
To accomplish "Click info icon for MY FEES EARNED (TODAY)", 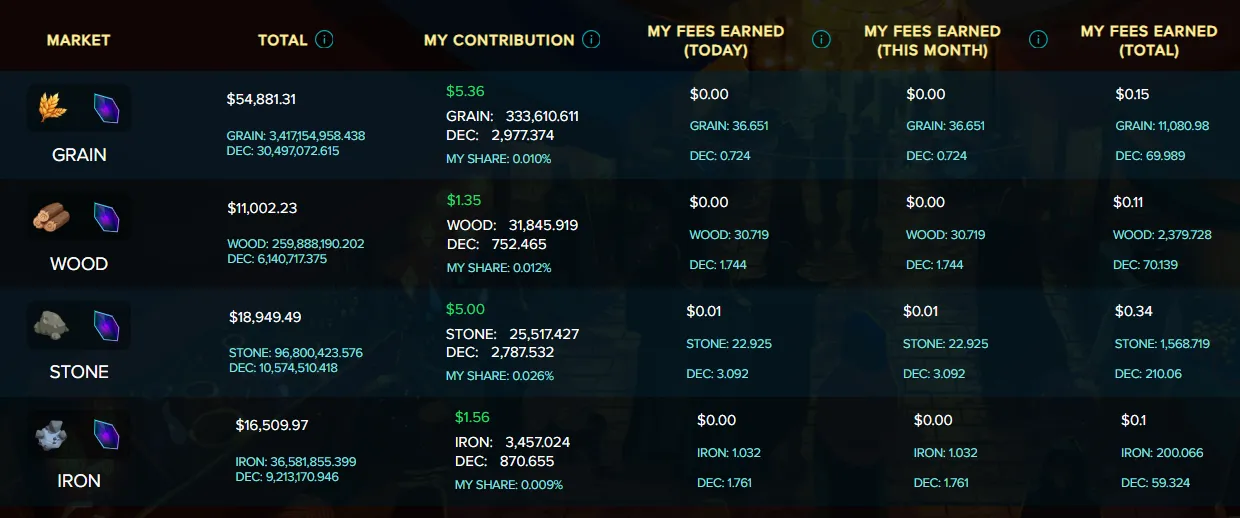I will (x=822, y=40).
